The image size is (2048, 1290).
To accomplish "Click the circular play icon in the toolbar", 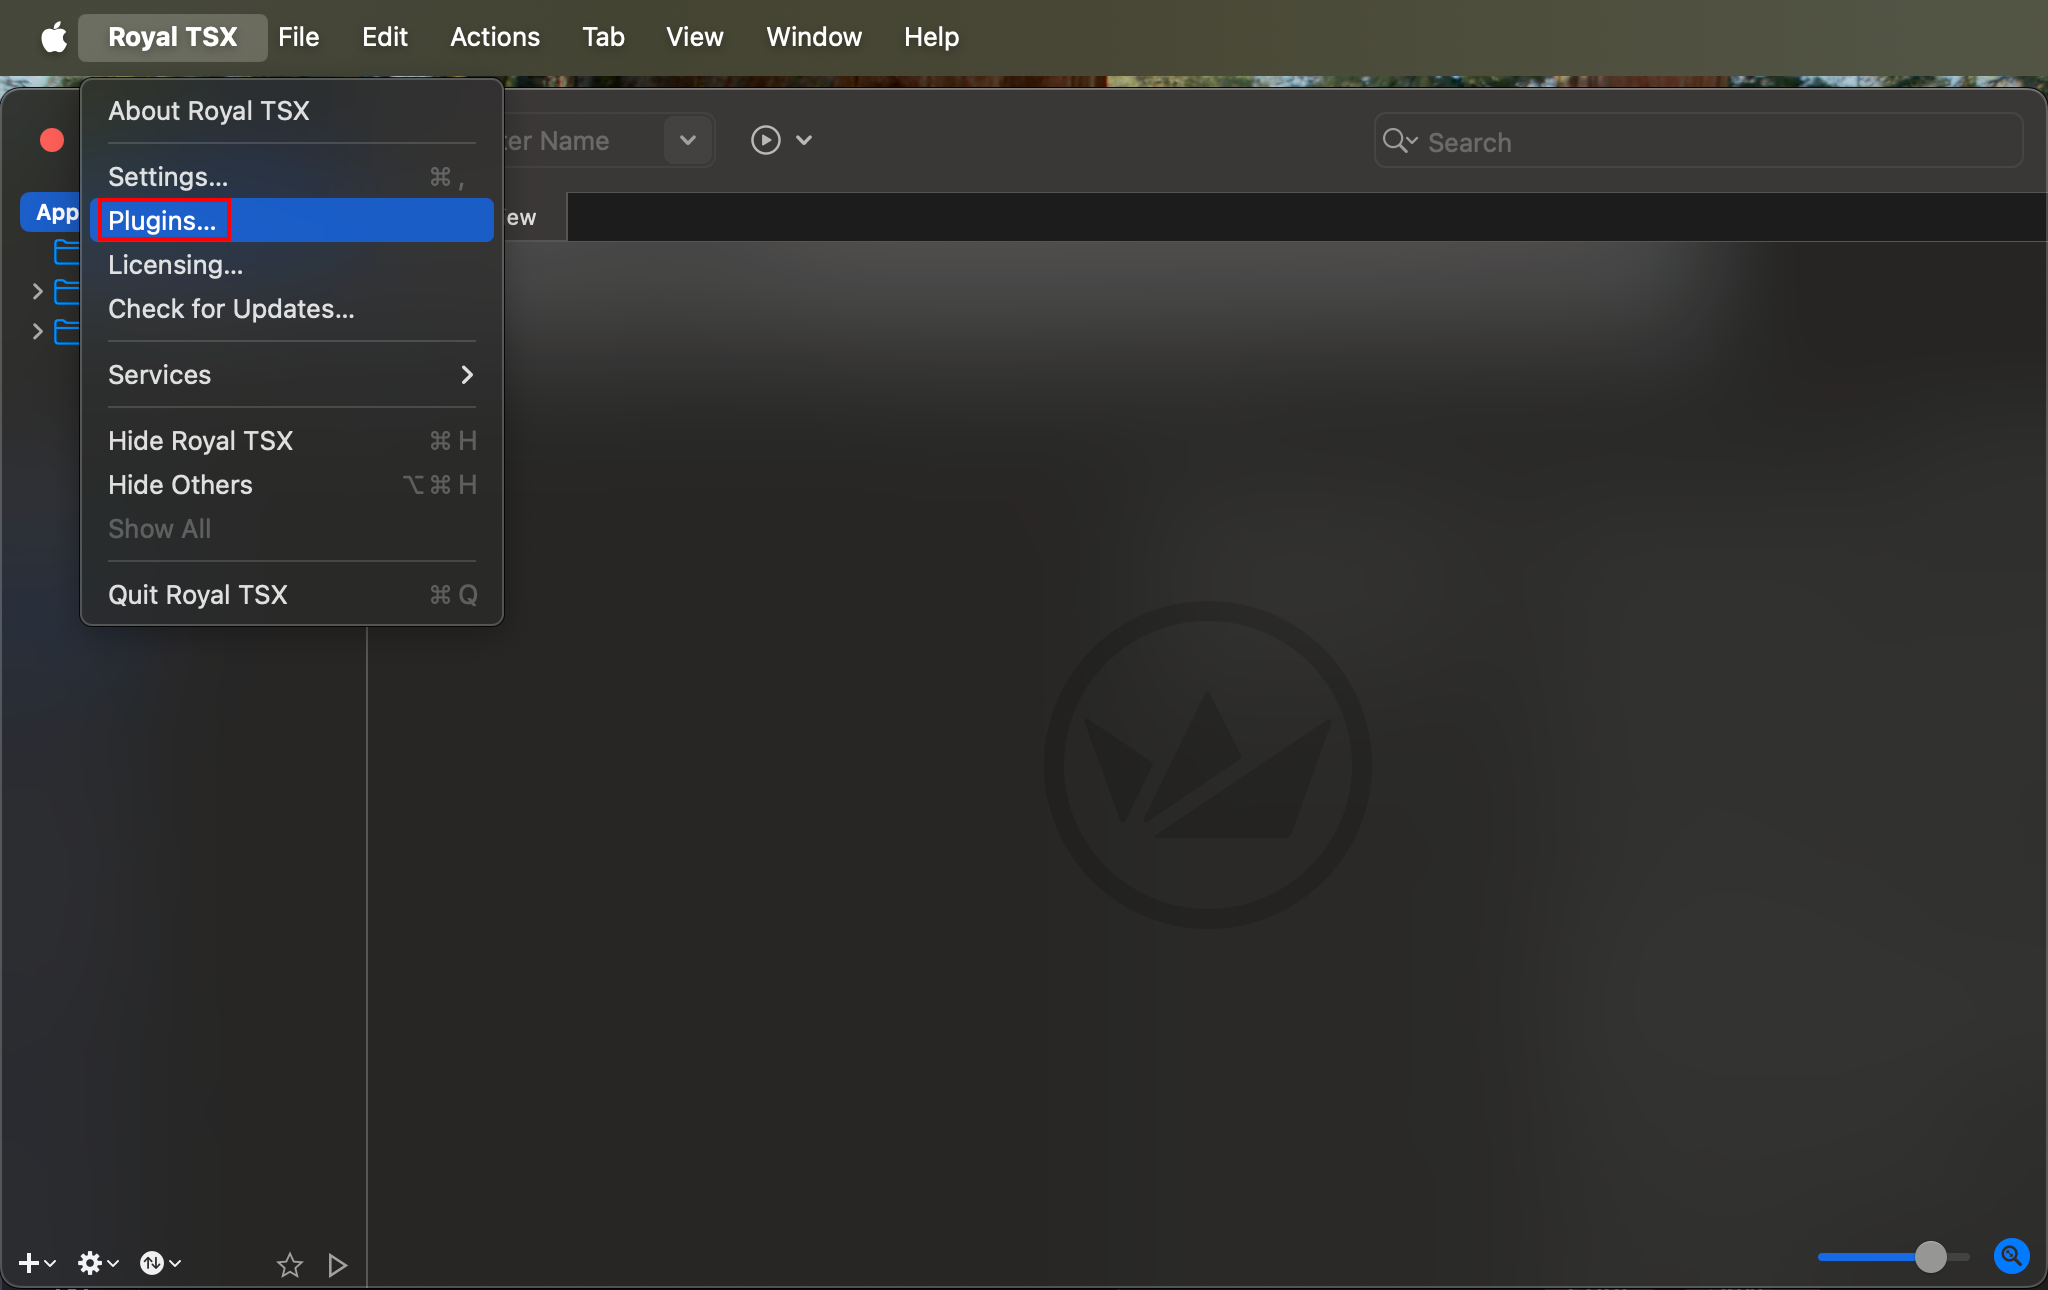I will [x=765, y=139].
